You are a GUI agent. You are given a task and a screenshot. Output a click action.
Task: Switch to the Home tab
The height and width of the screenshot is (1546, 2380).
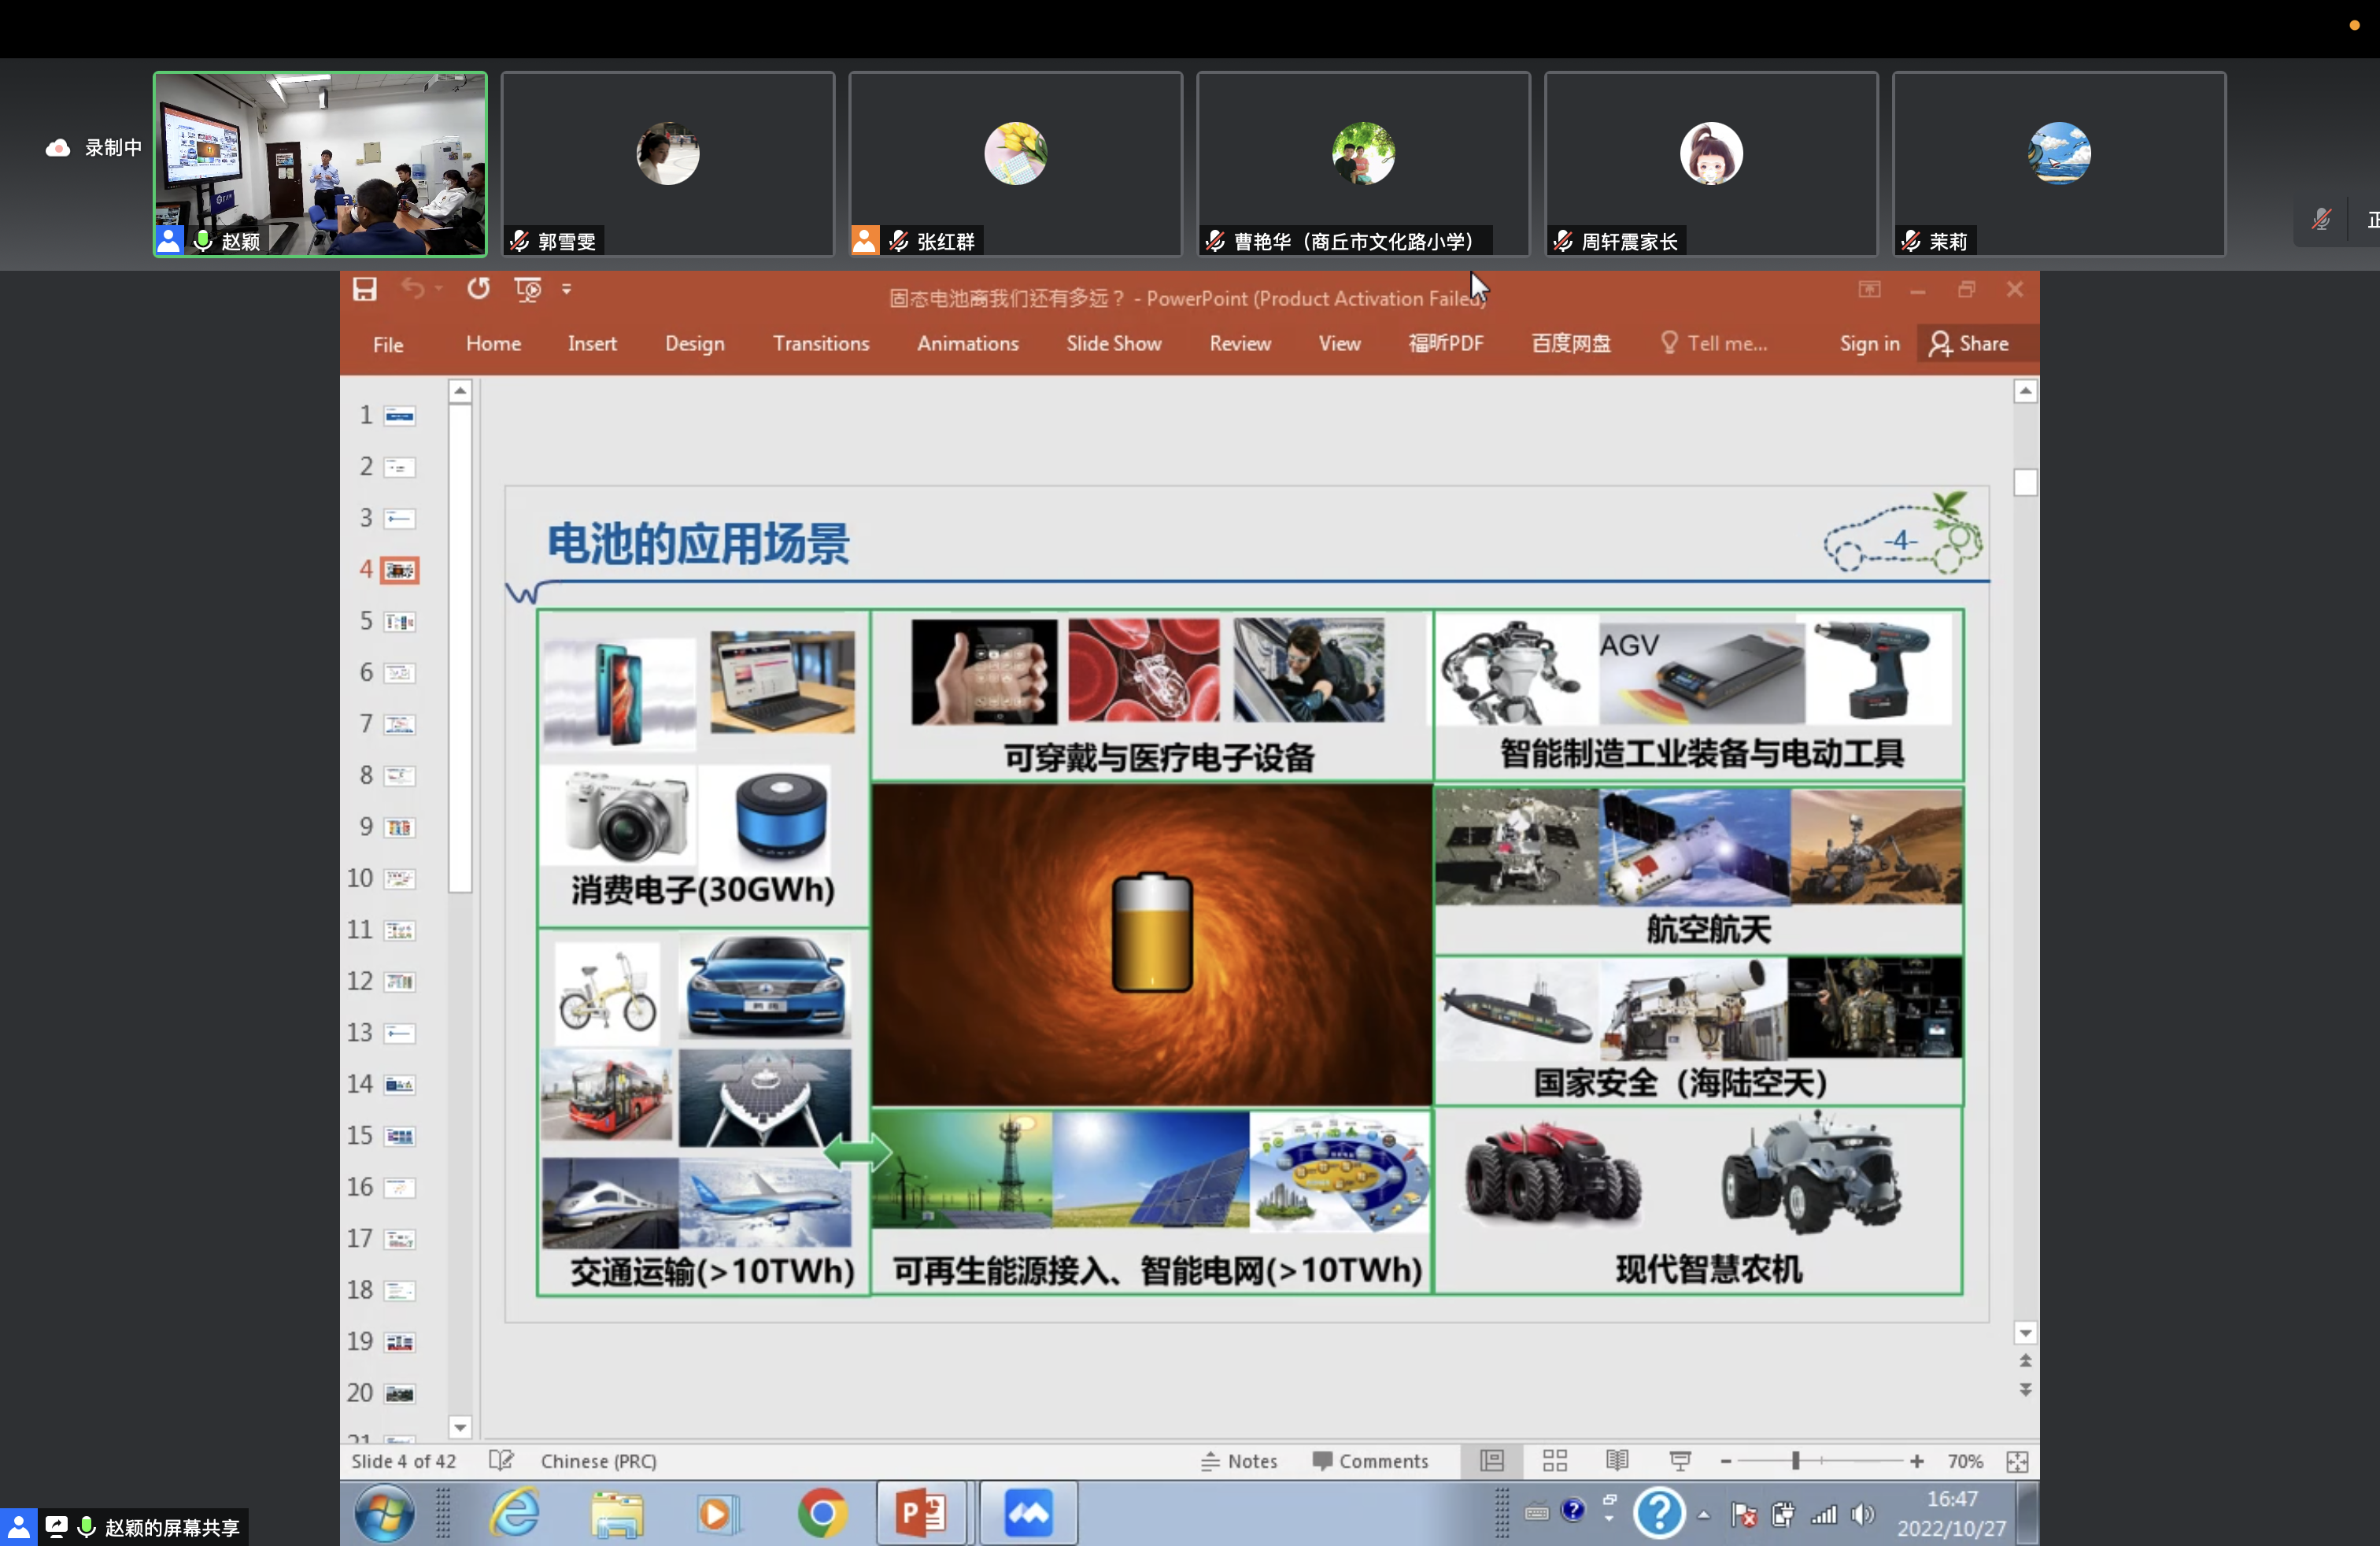click(x=493, y=343)
